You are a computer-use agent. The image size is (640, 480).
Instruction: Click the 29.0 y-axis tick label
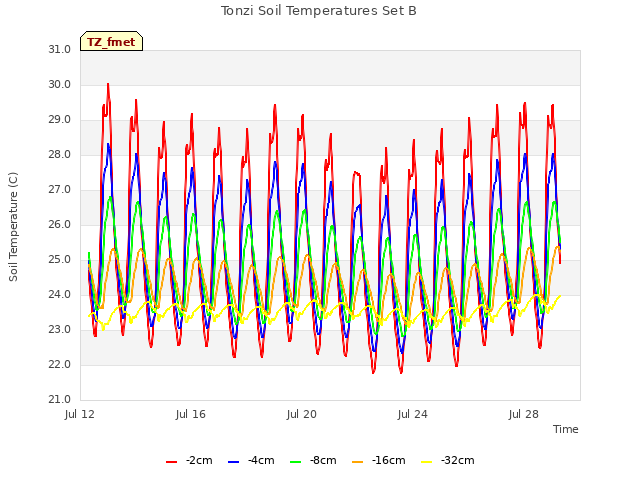(x=60, y=120)
